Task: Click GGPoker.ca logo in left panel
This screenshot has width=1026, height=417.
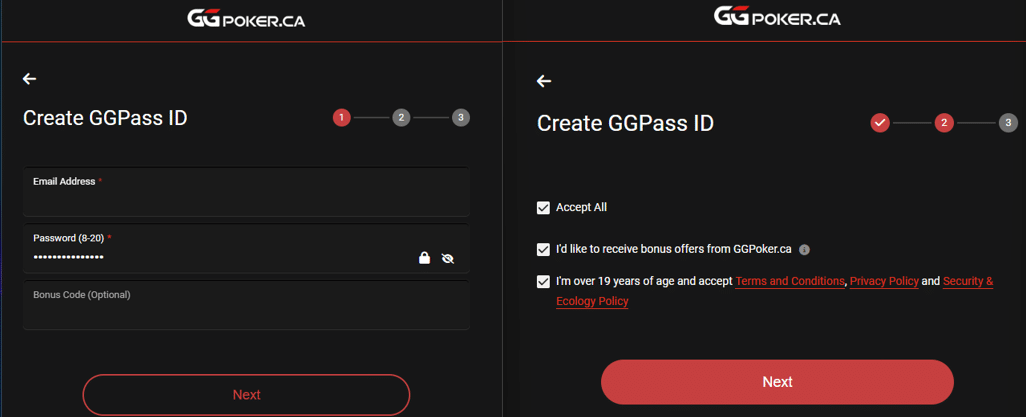Action: point(246,20)
